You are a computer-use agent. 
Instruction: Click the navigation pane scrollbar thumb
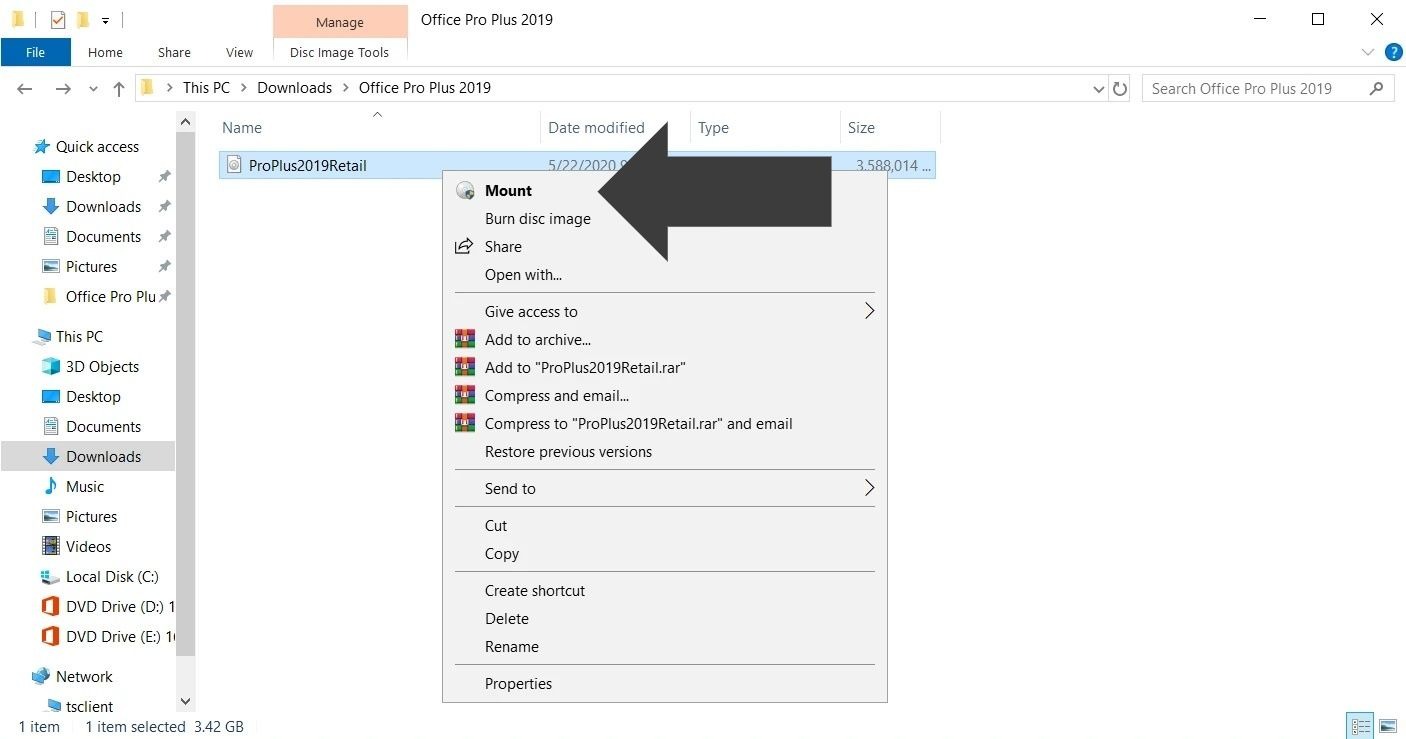pyautogui.click(x=185, y=395)
